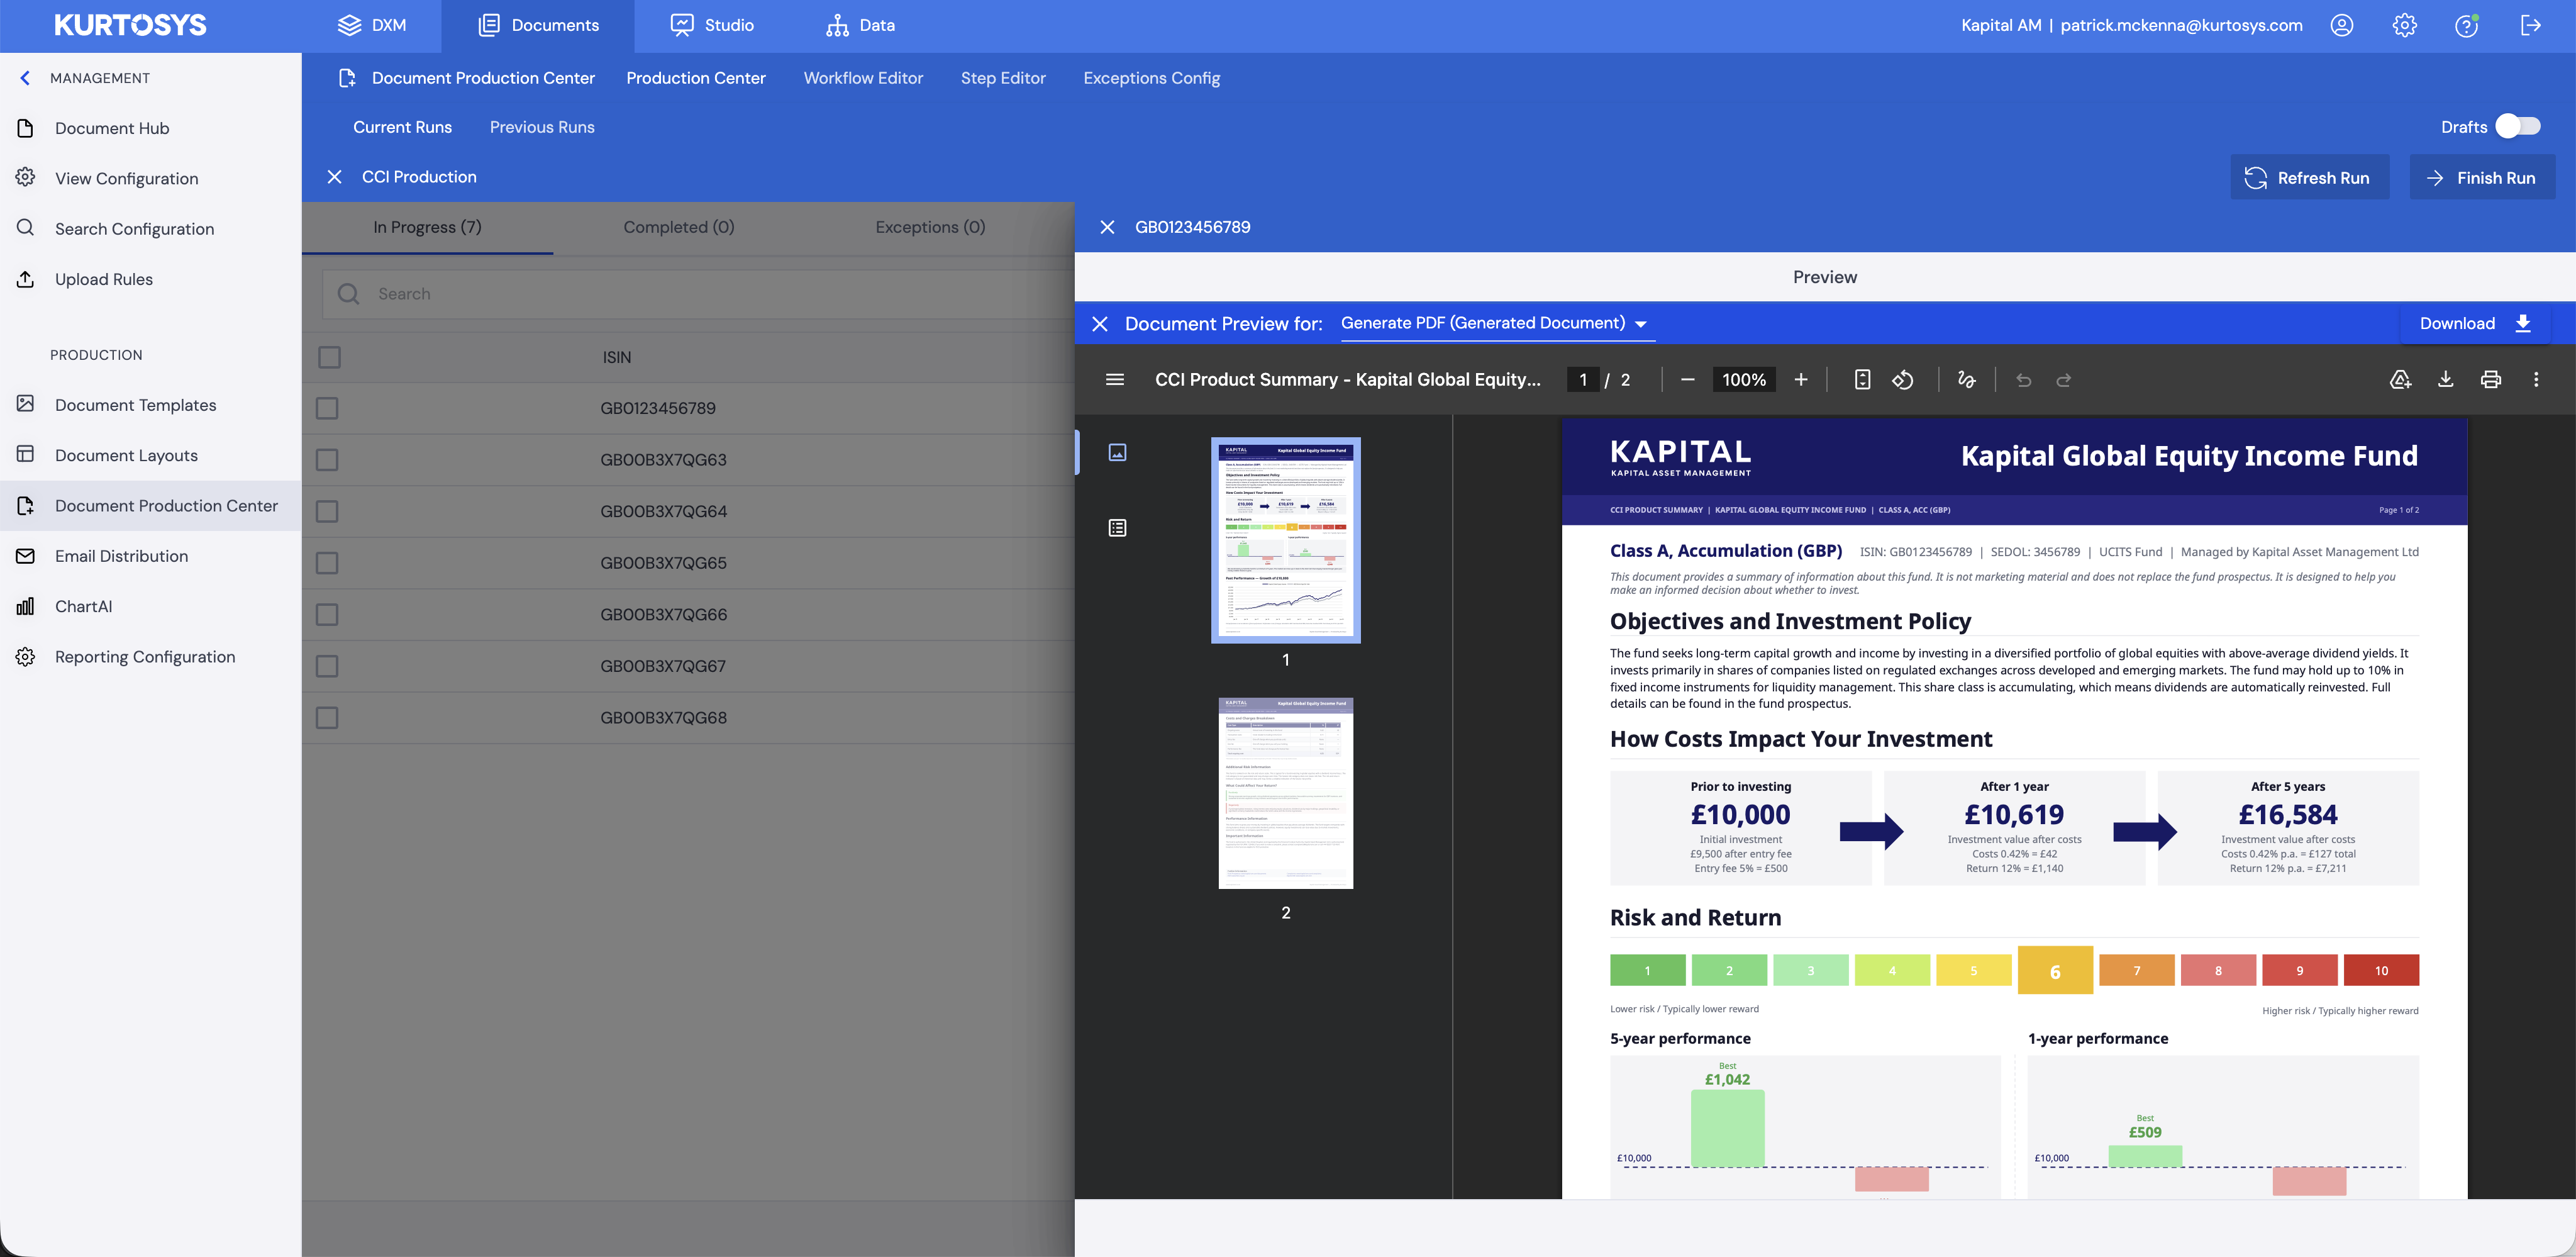This screenshot has height=1257, width=2576.
Task: Click the fit-to-page icon in PDF toolbar
Action: point(1862,380)
